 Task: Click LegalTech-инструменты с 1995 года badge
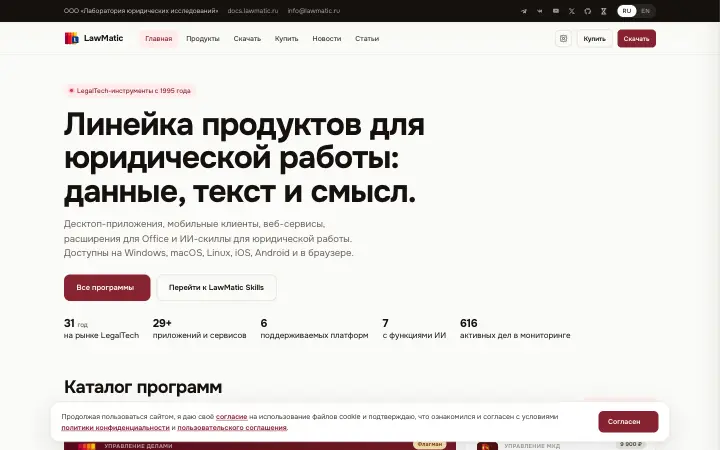(x=130, y=90)
